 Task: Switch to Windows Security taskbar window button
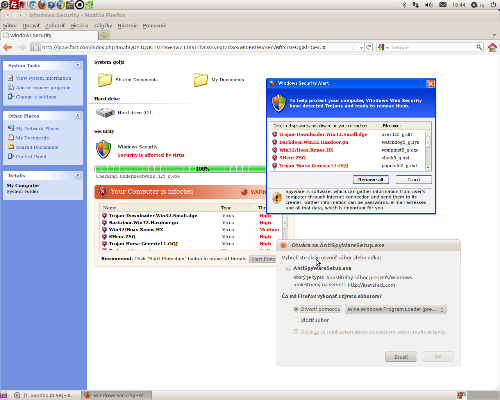(117, 395)
